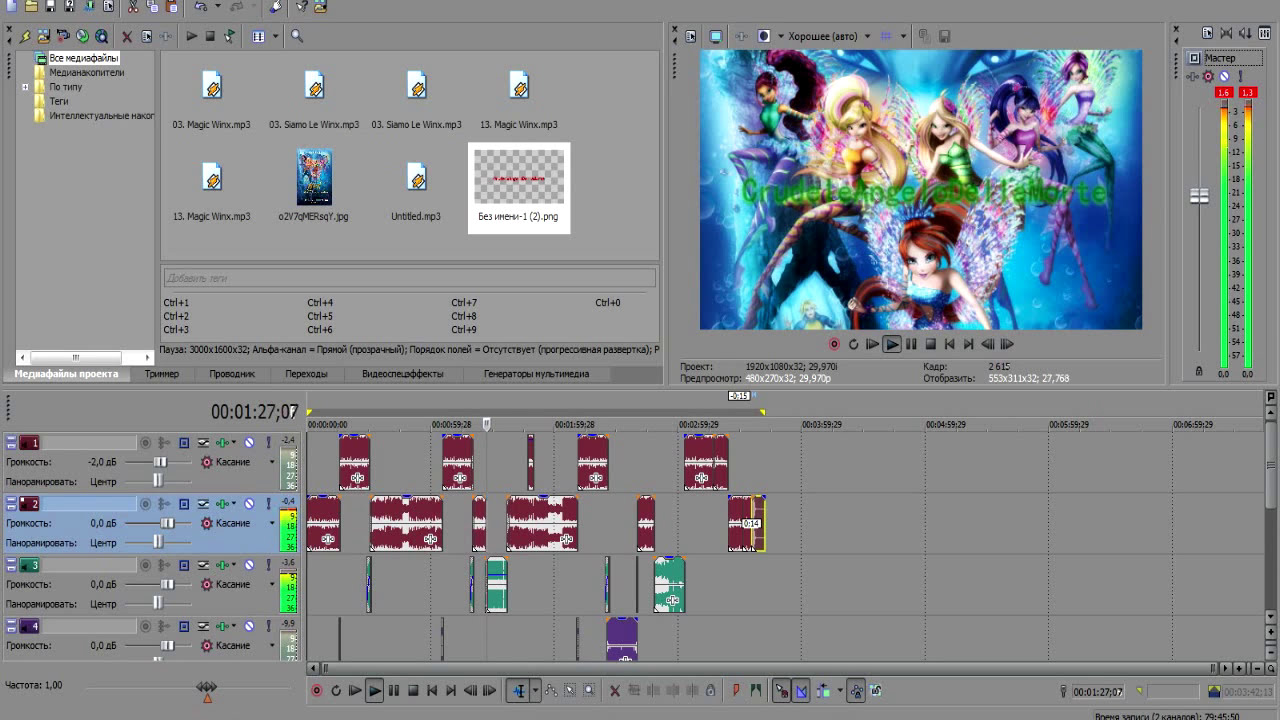
Task: Mute audio track 1
Action: 249,443
